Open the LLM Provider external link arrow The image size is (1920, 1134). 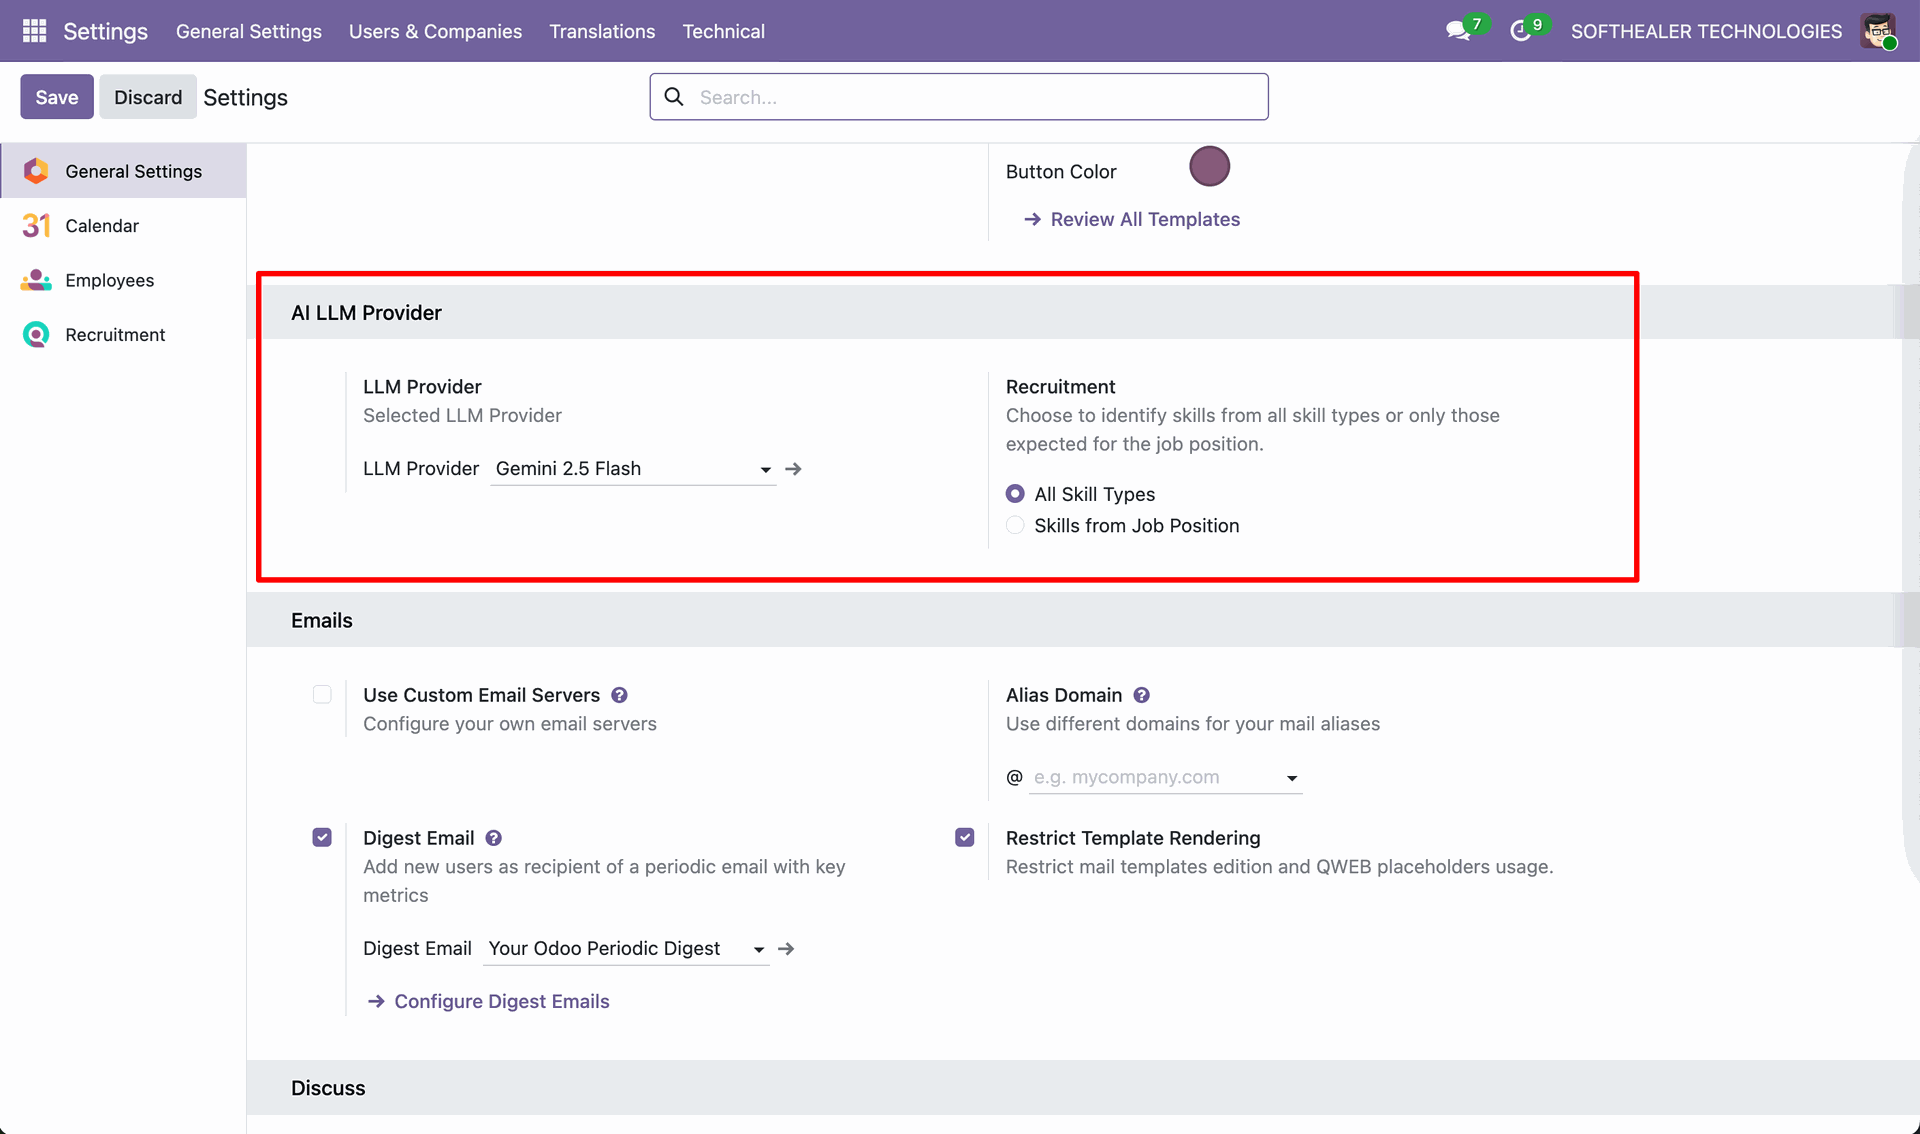pyautogui.click(x=793, y=469)
